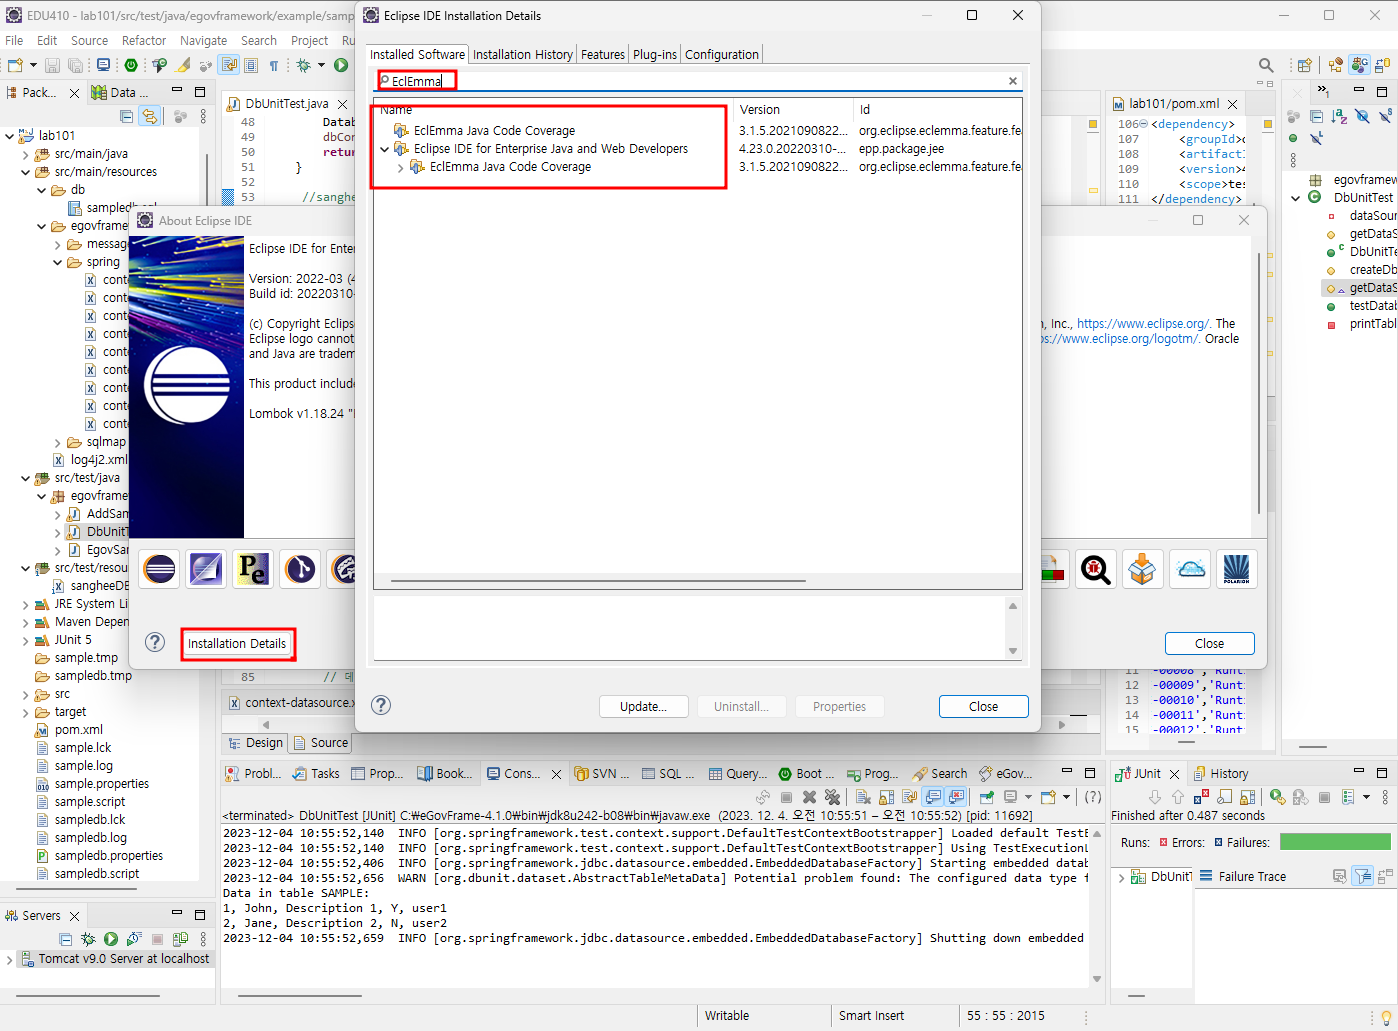
Task: Click the Update... button
Action: tap(644, 706)
